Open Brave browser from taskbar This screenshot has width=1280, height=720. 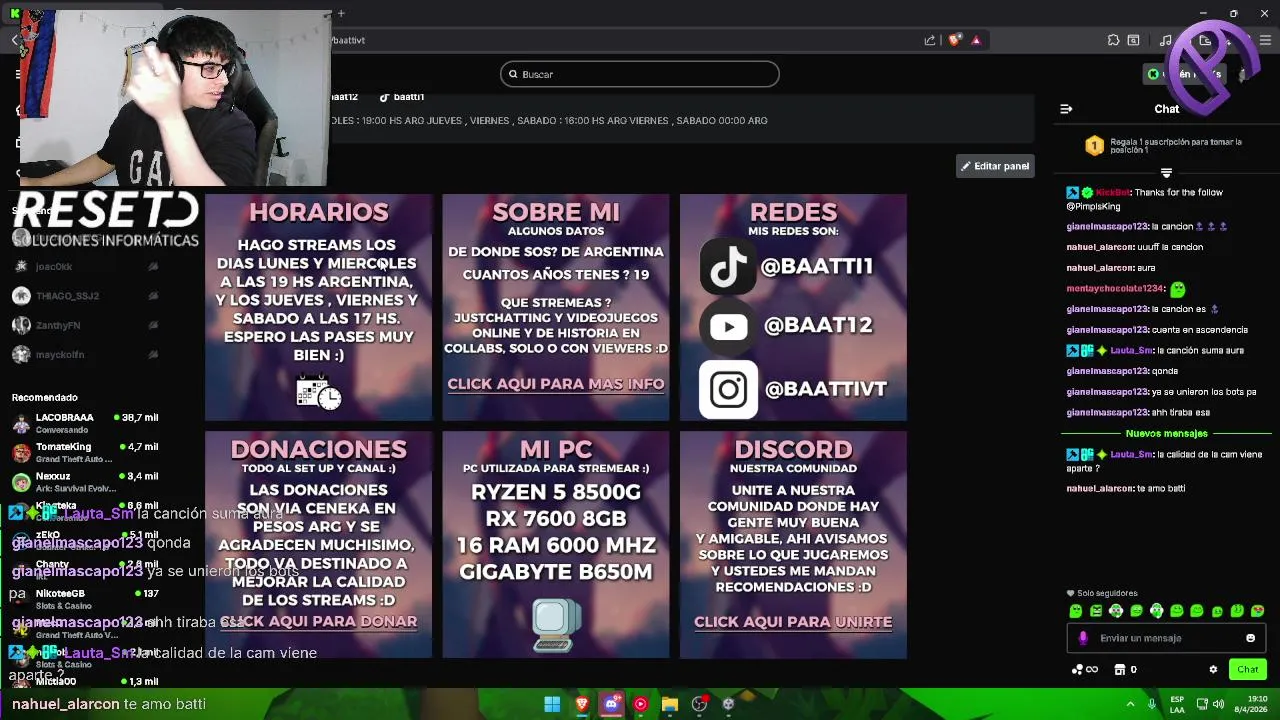[x=582, y=704]
